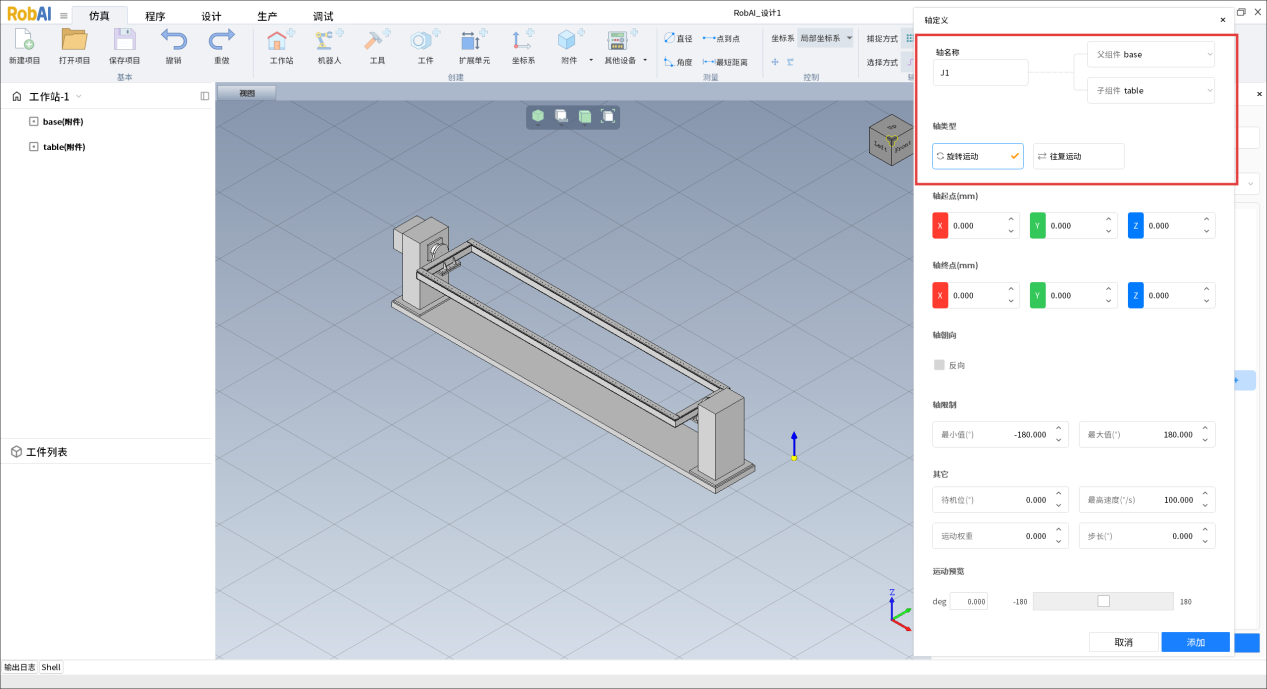
Task: Open a project with 打开项目 icon
Action: 74,41
